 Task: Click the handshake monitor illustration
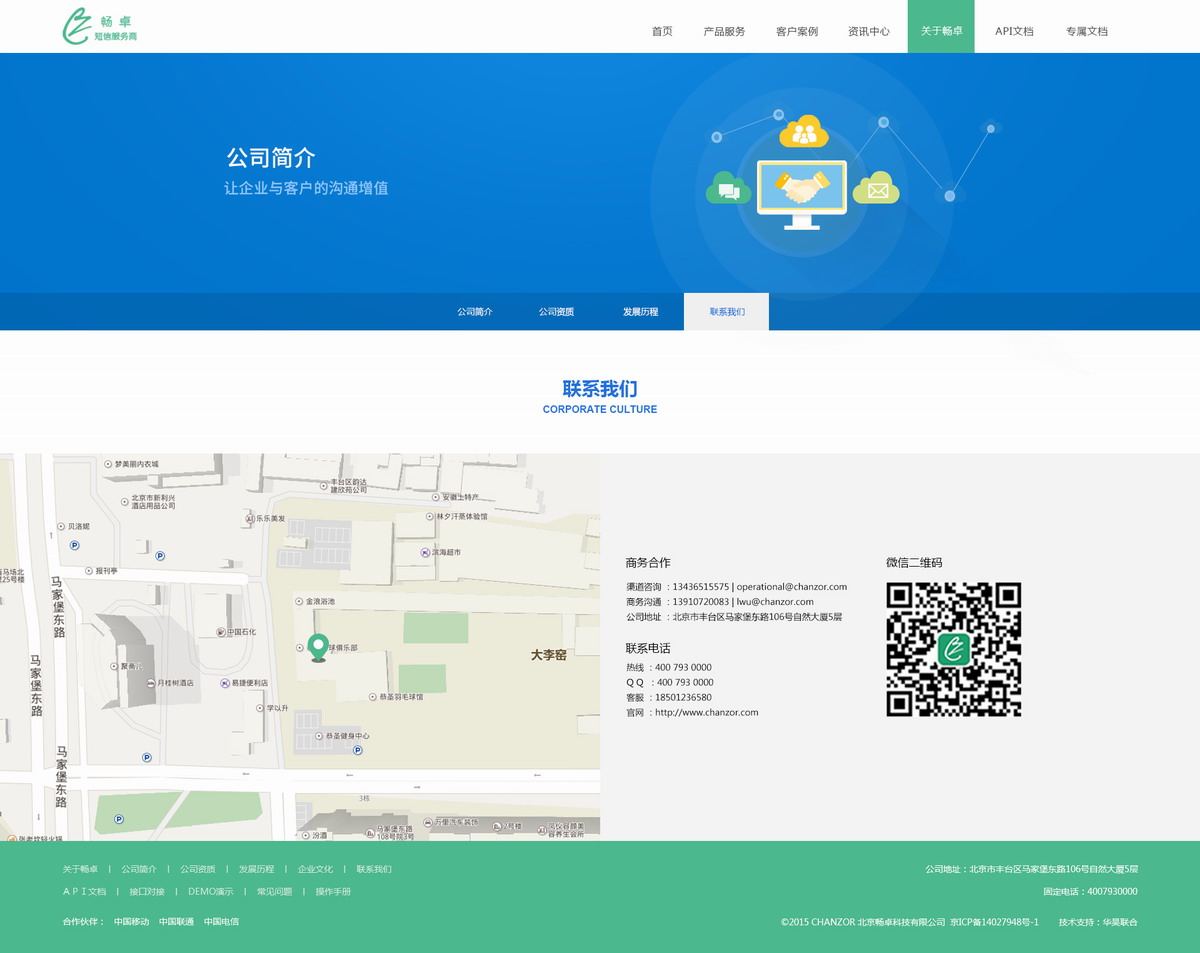[802, 190]
